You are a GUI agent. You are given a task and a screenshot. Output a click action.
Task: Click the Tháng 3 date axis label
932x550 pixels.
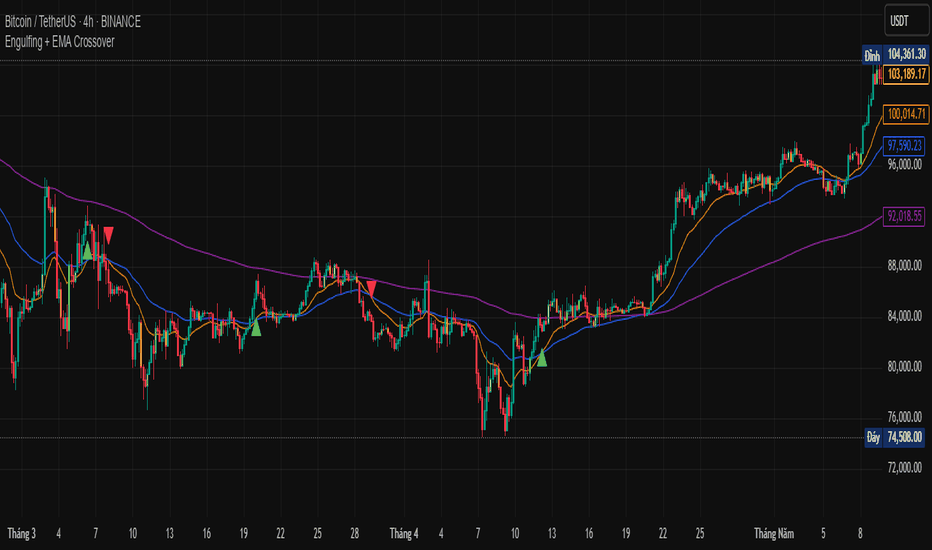pyautogui.click(x=21, y=534)
